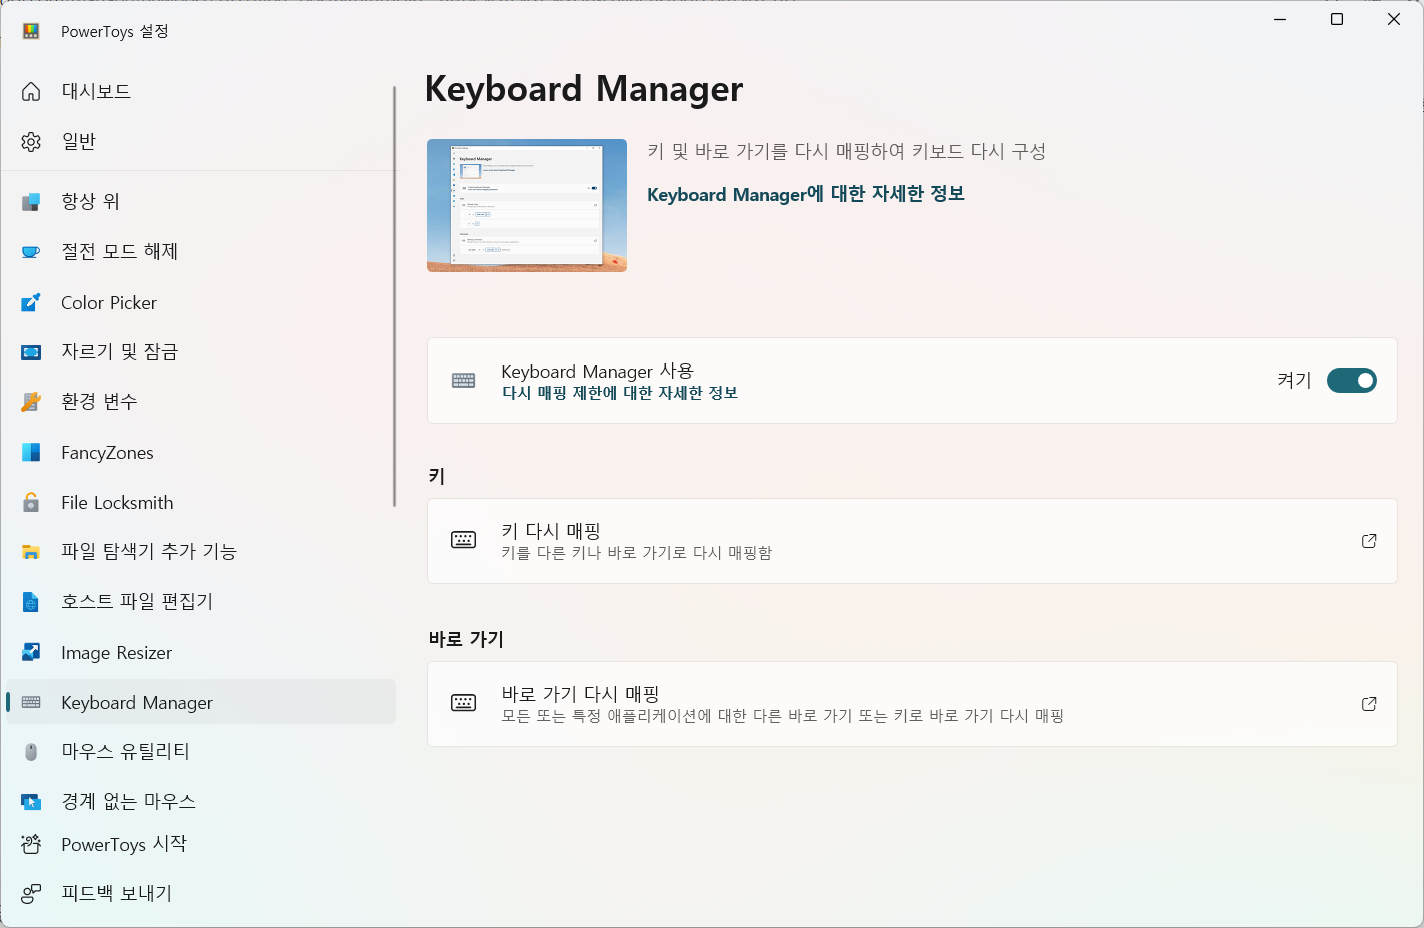The width and height of the screenshot is (1424, 928).
Task: Click the 자르기 및 잠금 sidebar text
Action: click(119, 352)
